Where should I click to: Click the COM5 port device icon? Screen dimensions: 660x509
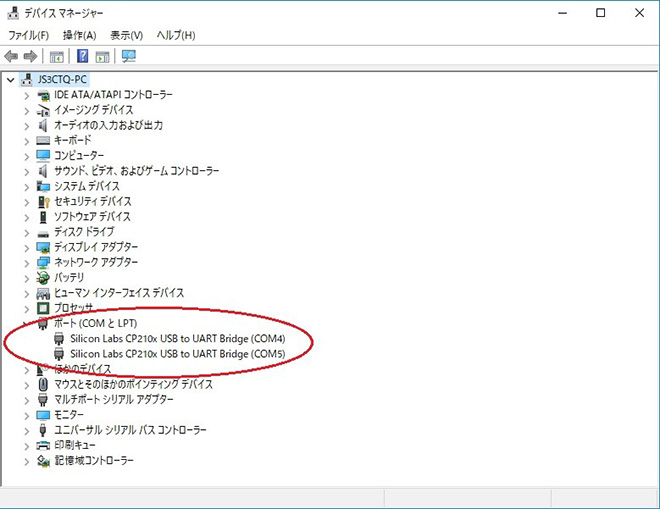click(x=59, y=354)
